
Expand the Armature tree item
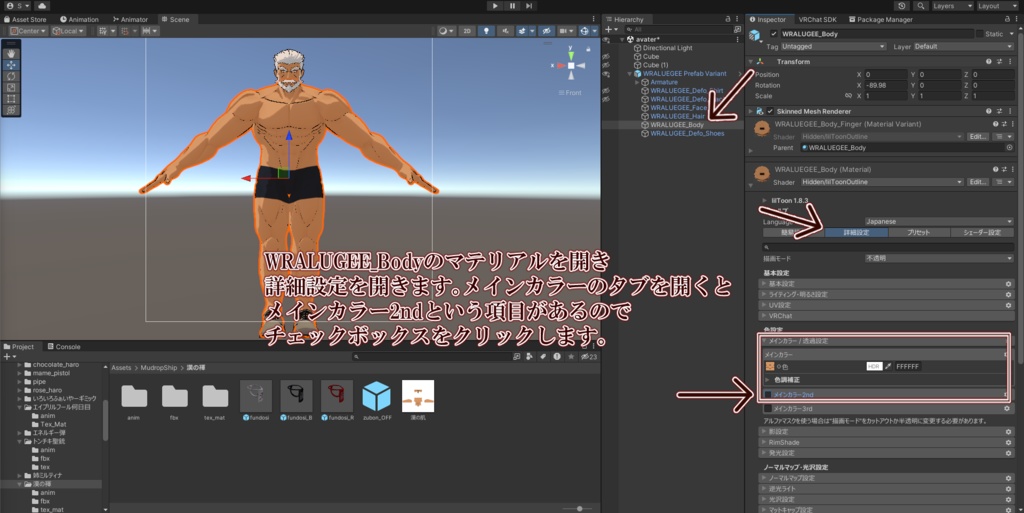637,82
